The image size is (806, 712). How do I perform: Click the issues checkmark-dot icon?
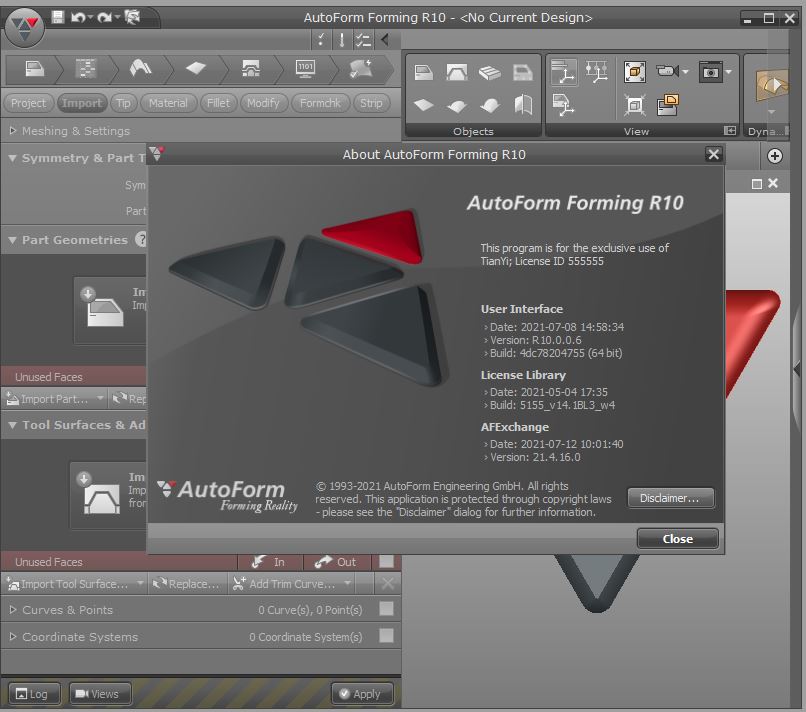pyautogui.click(x=321, y=39)
